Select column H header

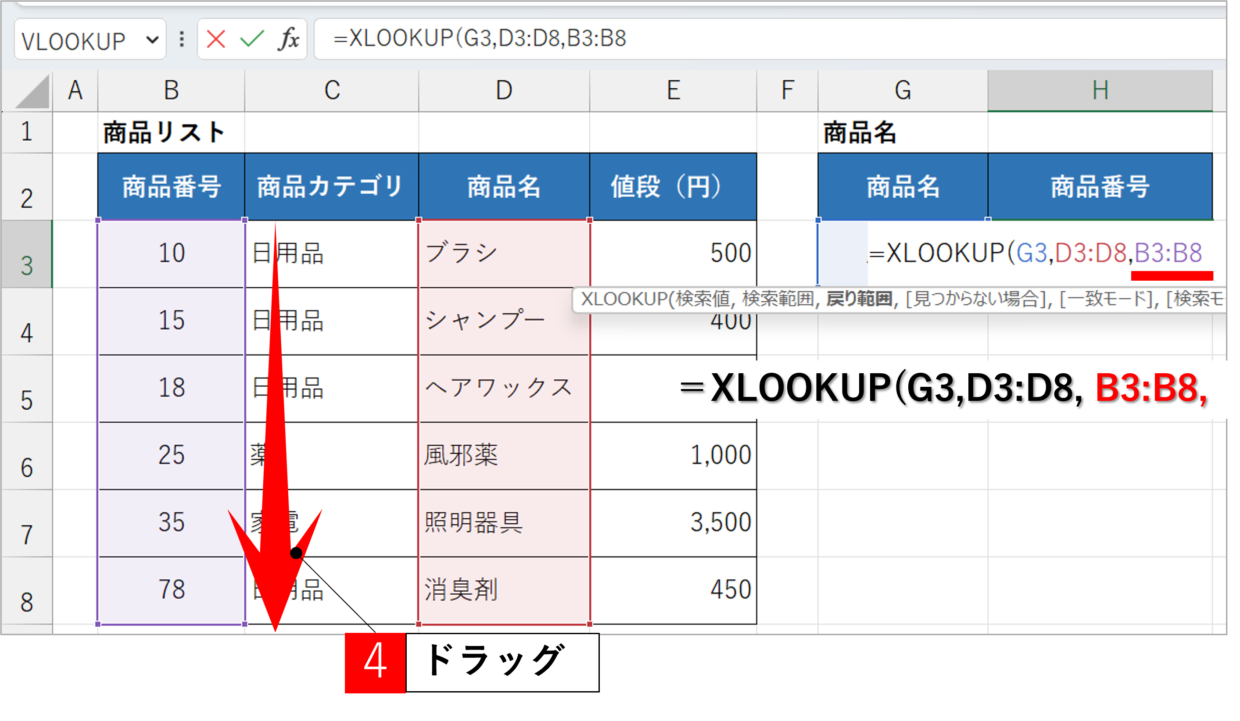[1100, 91]
